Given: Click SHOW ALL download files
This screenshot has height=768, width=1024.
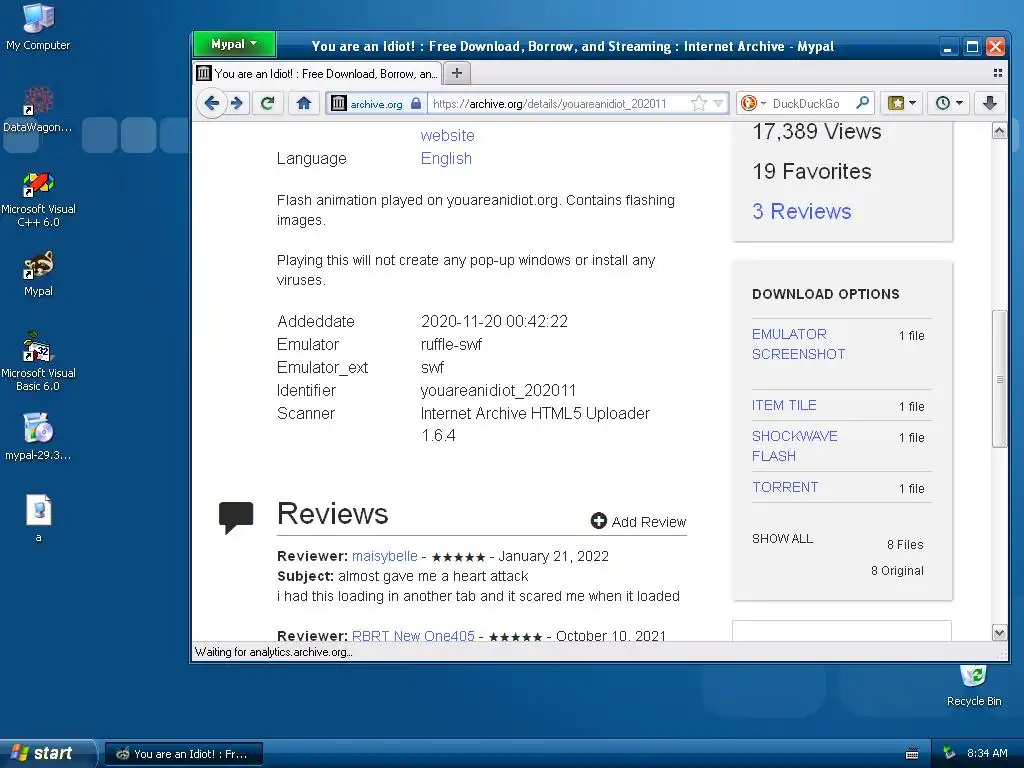Looking at the screenshot, I should point(782,538).
